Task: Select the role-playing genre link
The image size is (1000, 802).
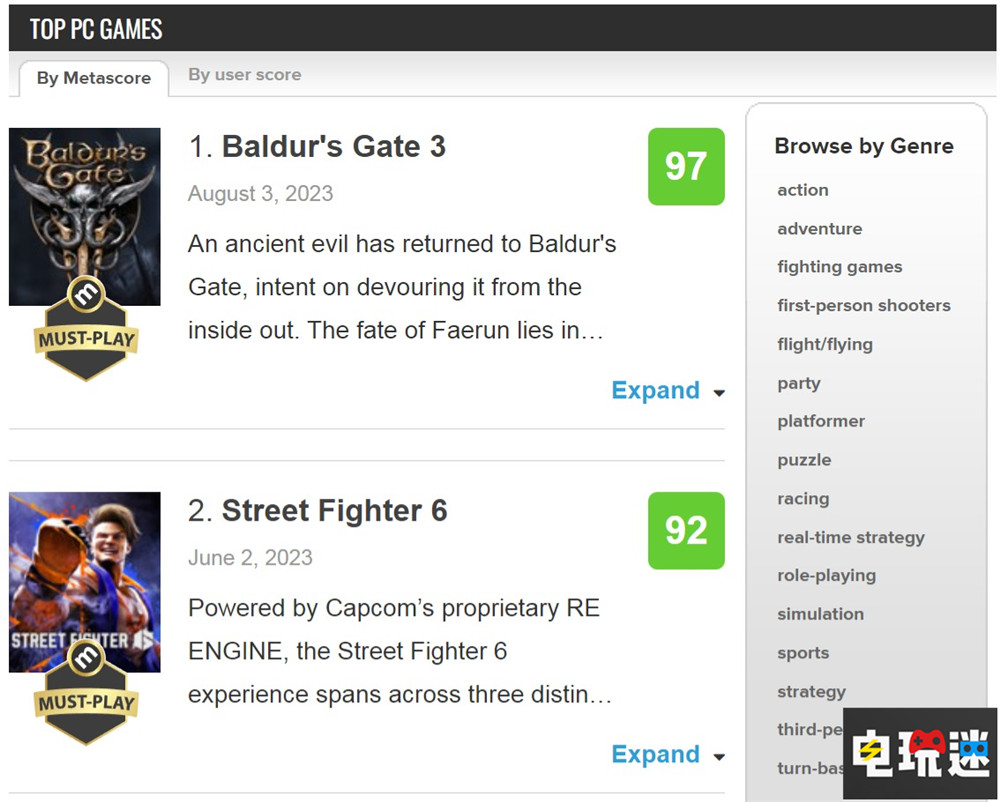Action: coord(826,576)
